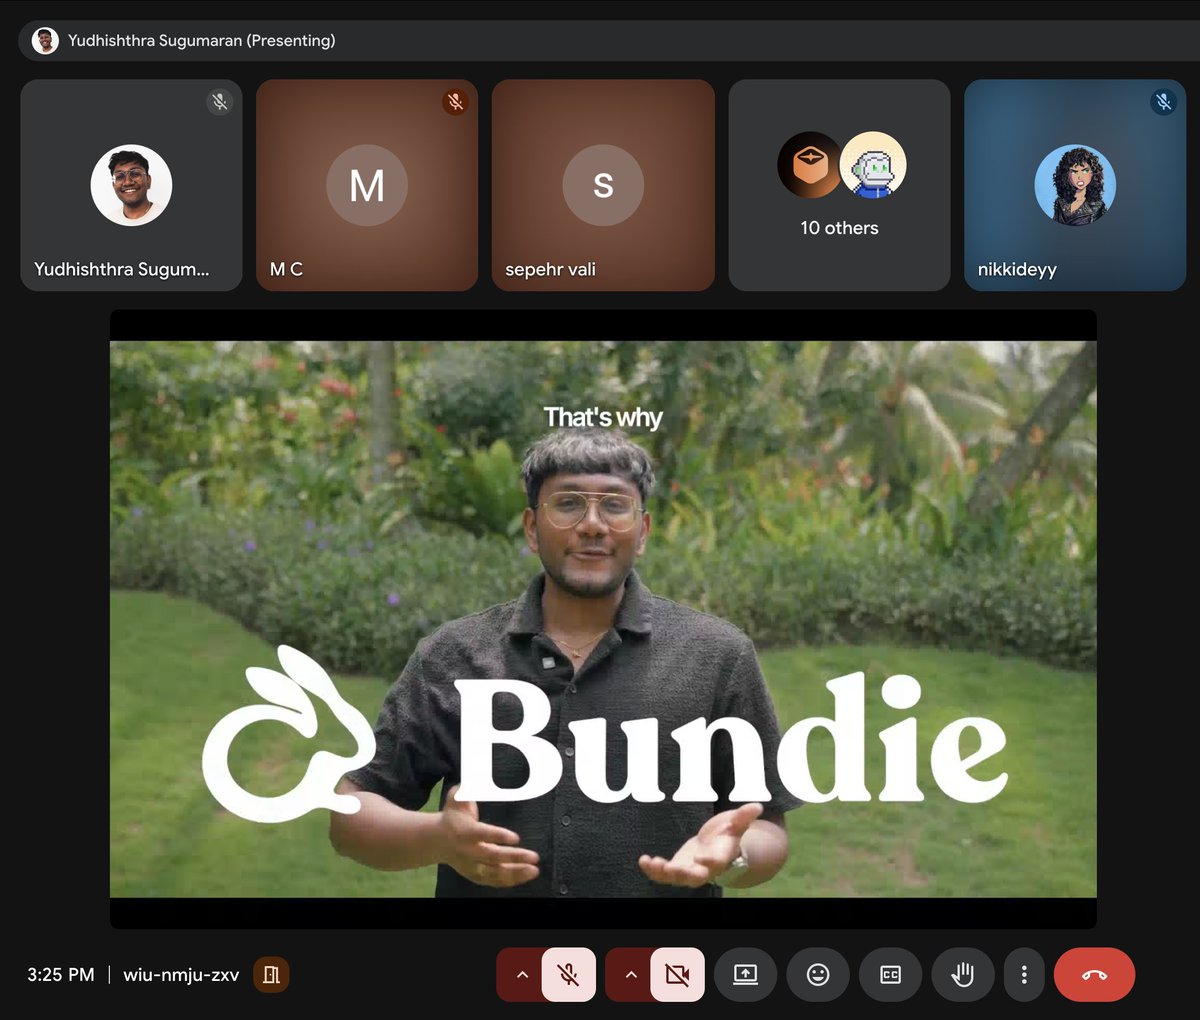Raise hand with the hand icon
Viewport: 1200px width, 1020px height.
click(x=963, y=974)
